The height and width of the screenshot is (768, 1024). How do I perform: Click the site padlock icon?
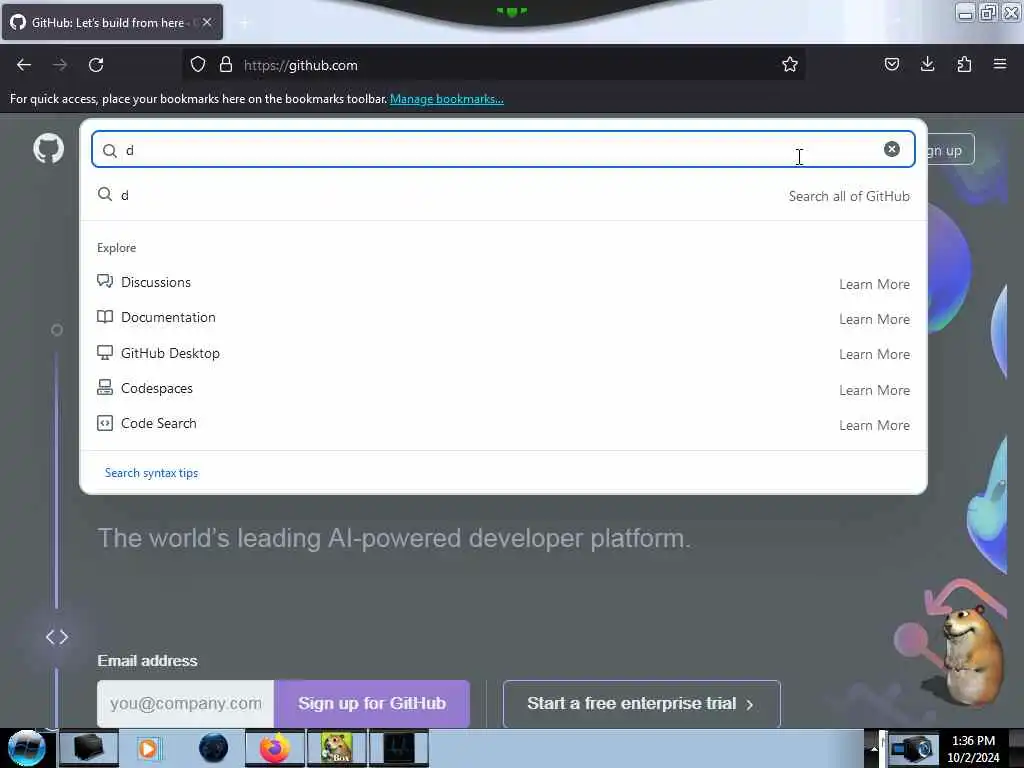click(226, 64)
